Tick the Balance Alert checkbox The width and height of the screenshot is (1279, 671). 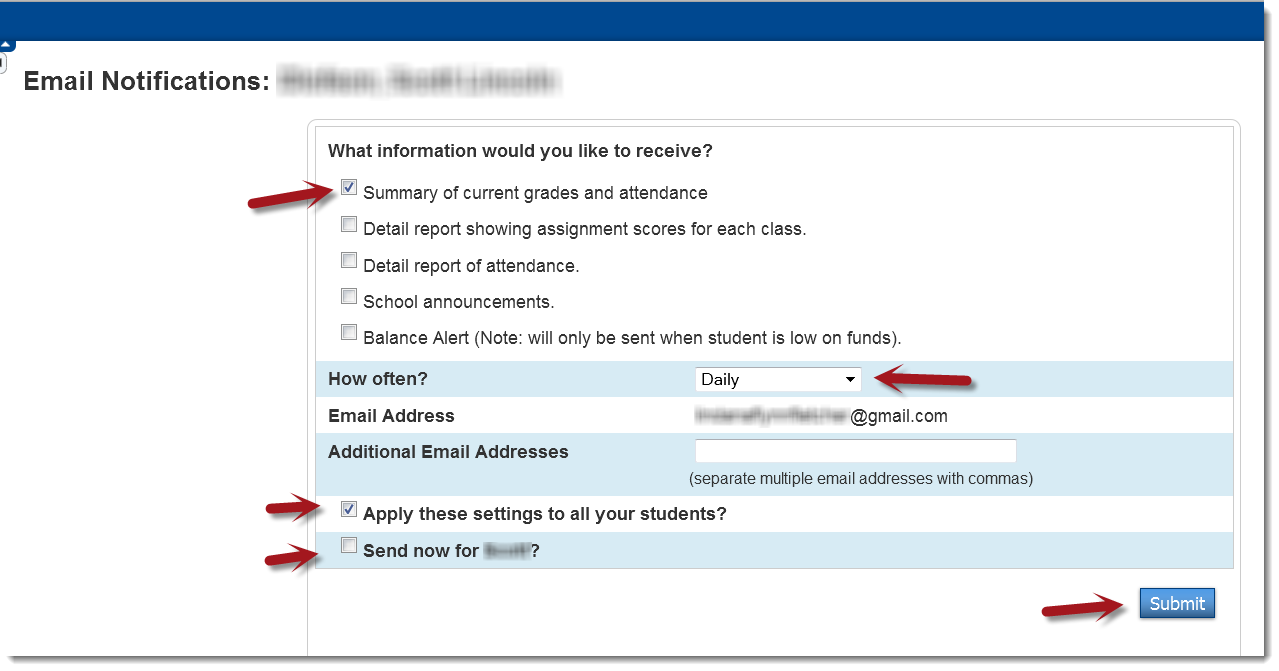tap(349, 332)
